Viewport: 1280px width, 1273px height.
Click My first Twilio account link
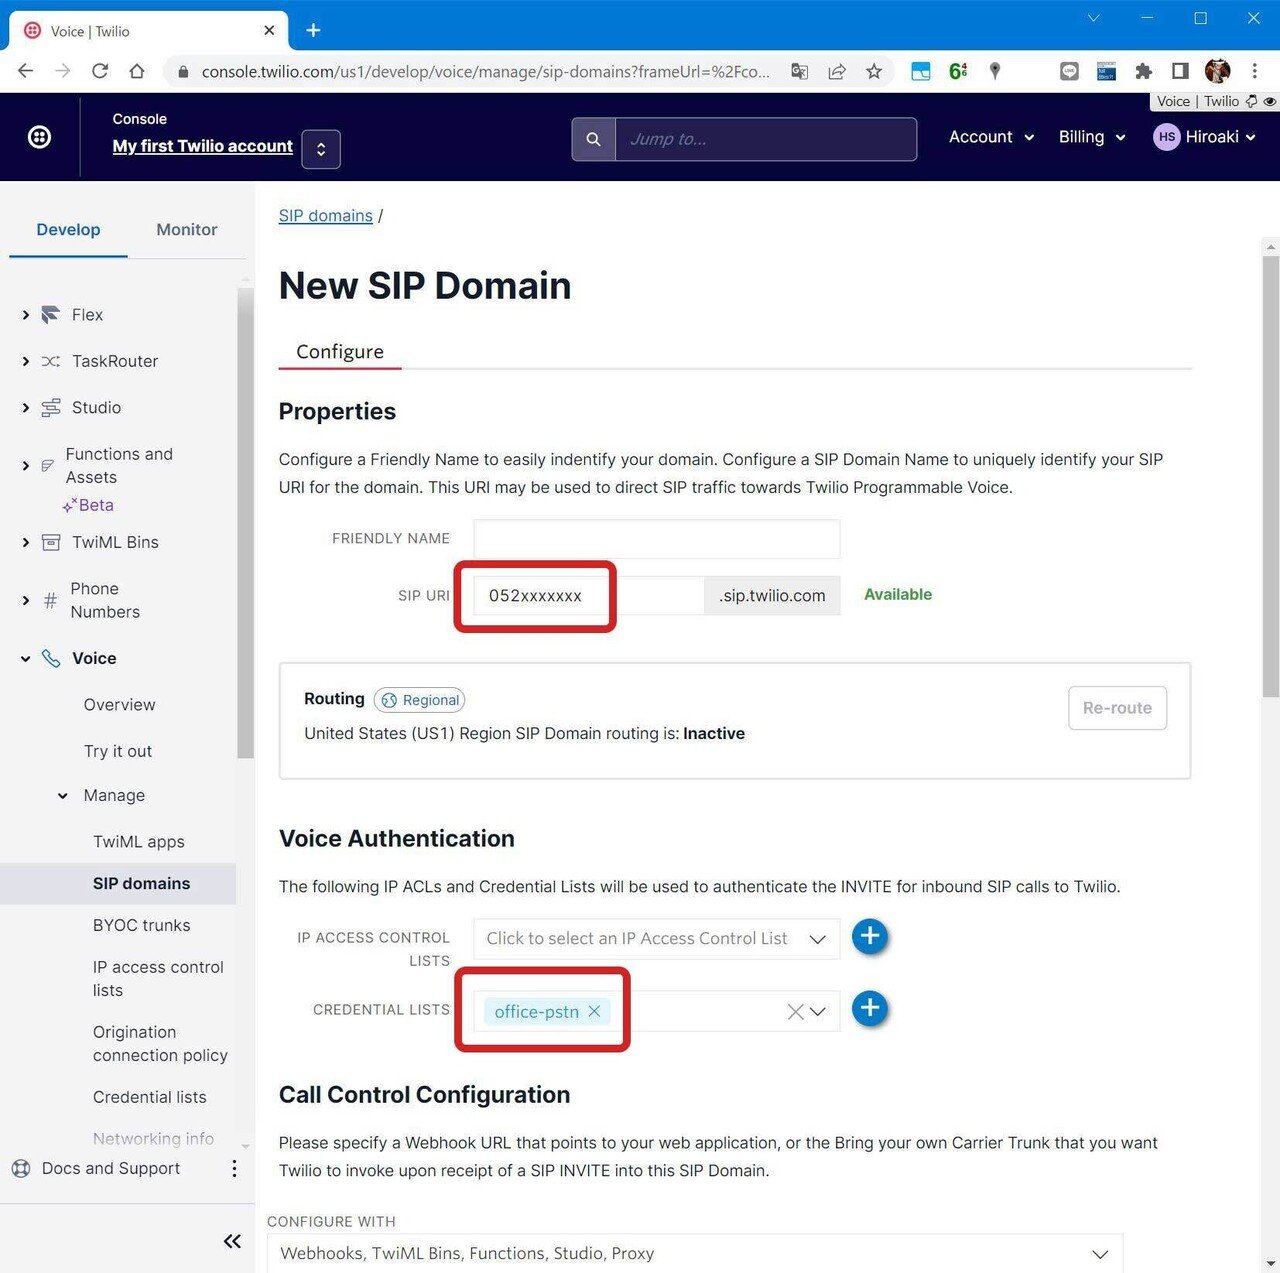(x=203, y=146)
